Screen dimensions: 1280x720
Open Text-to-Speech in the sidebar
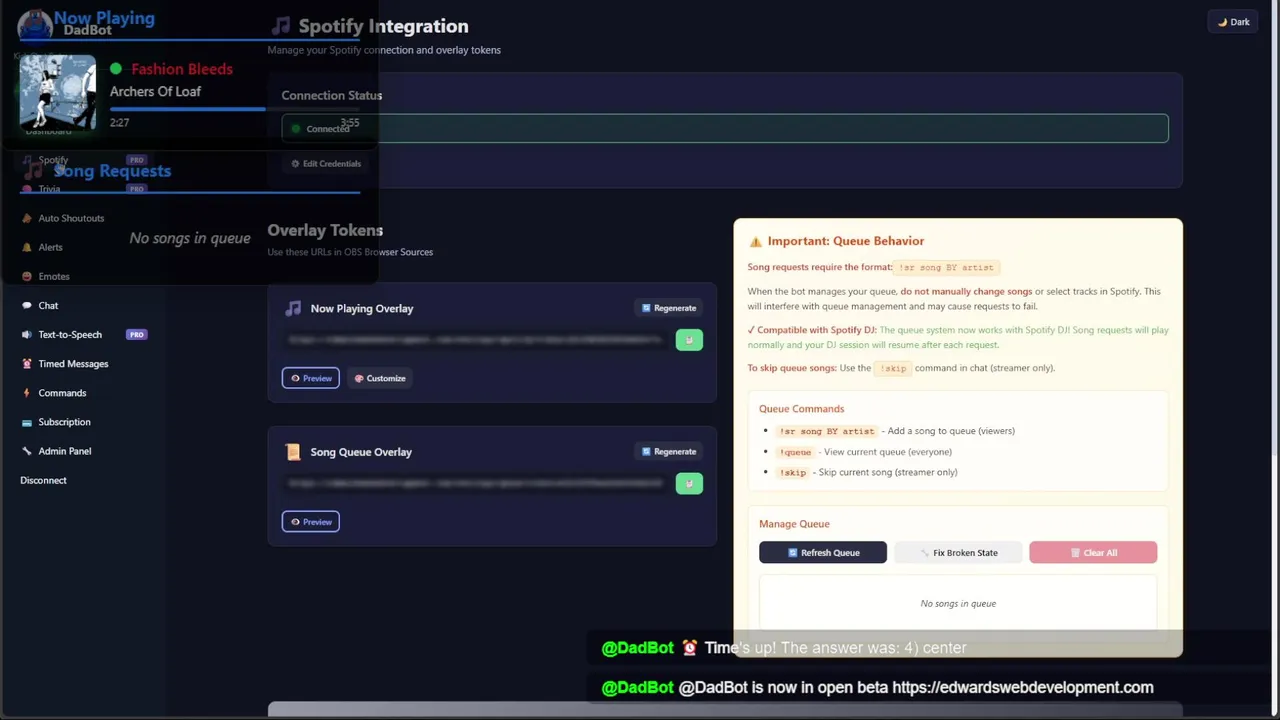pyautogui.click(x=70, y=334)
